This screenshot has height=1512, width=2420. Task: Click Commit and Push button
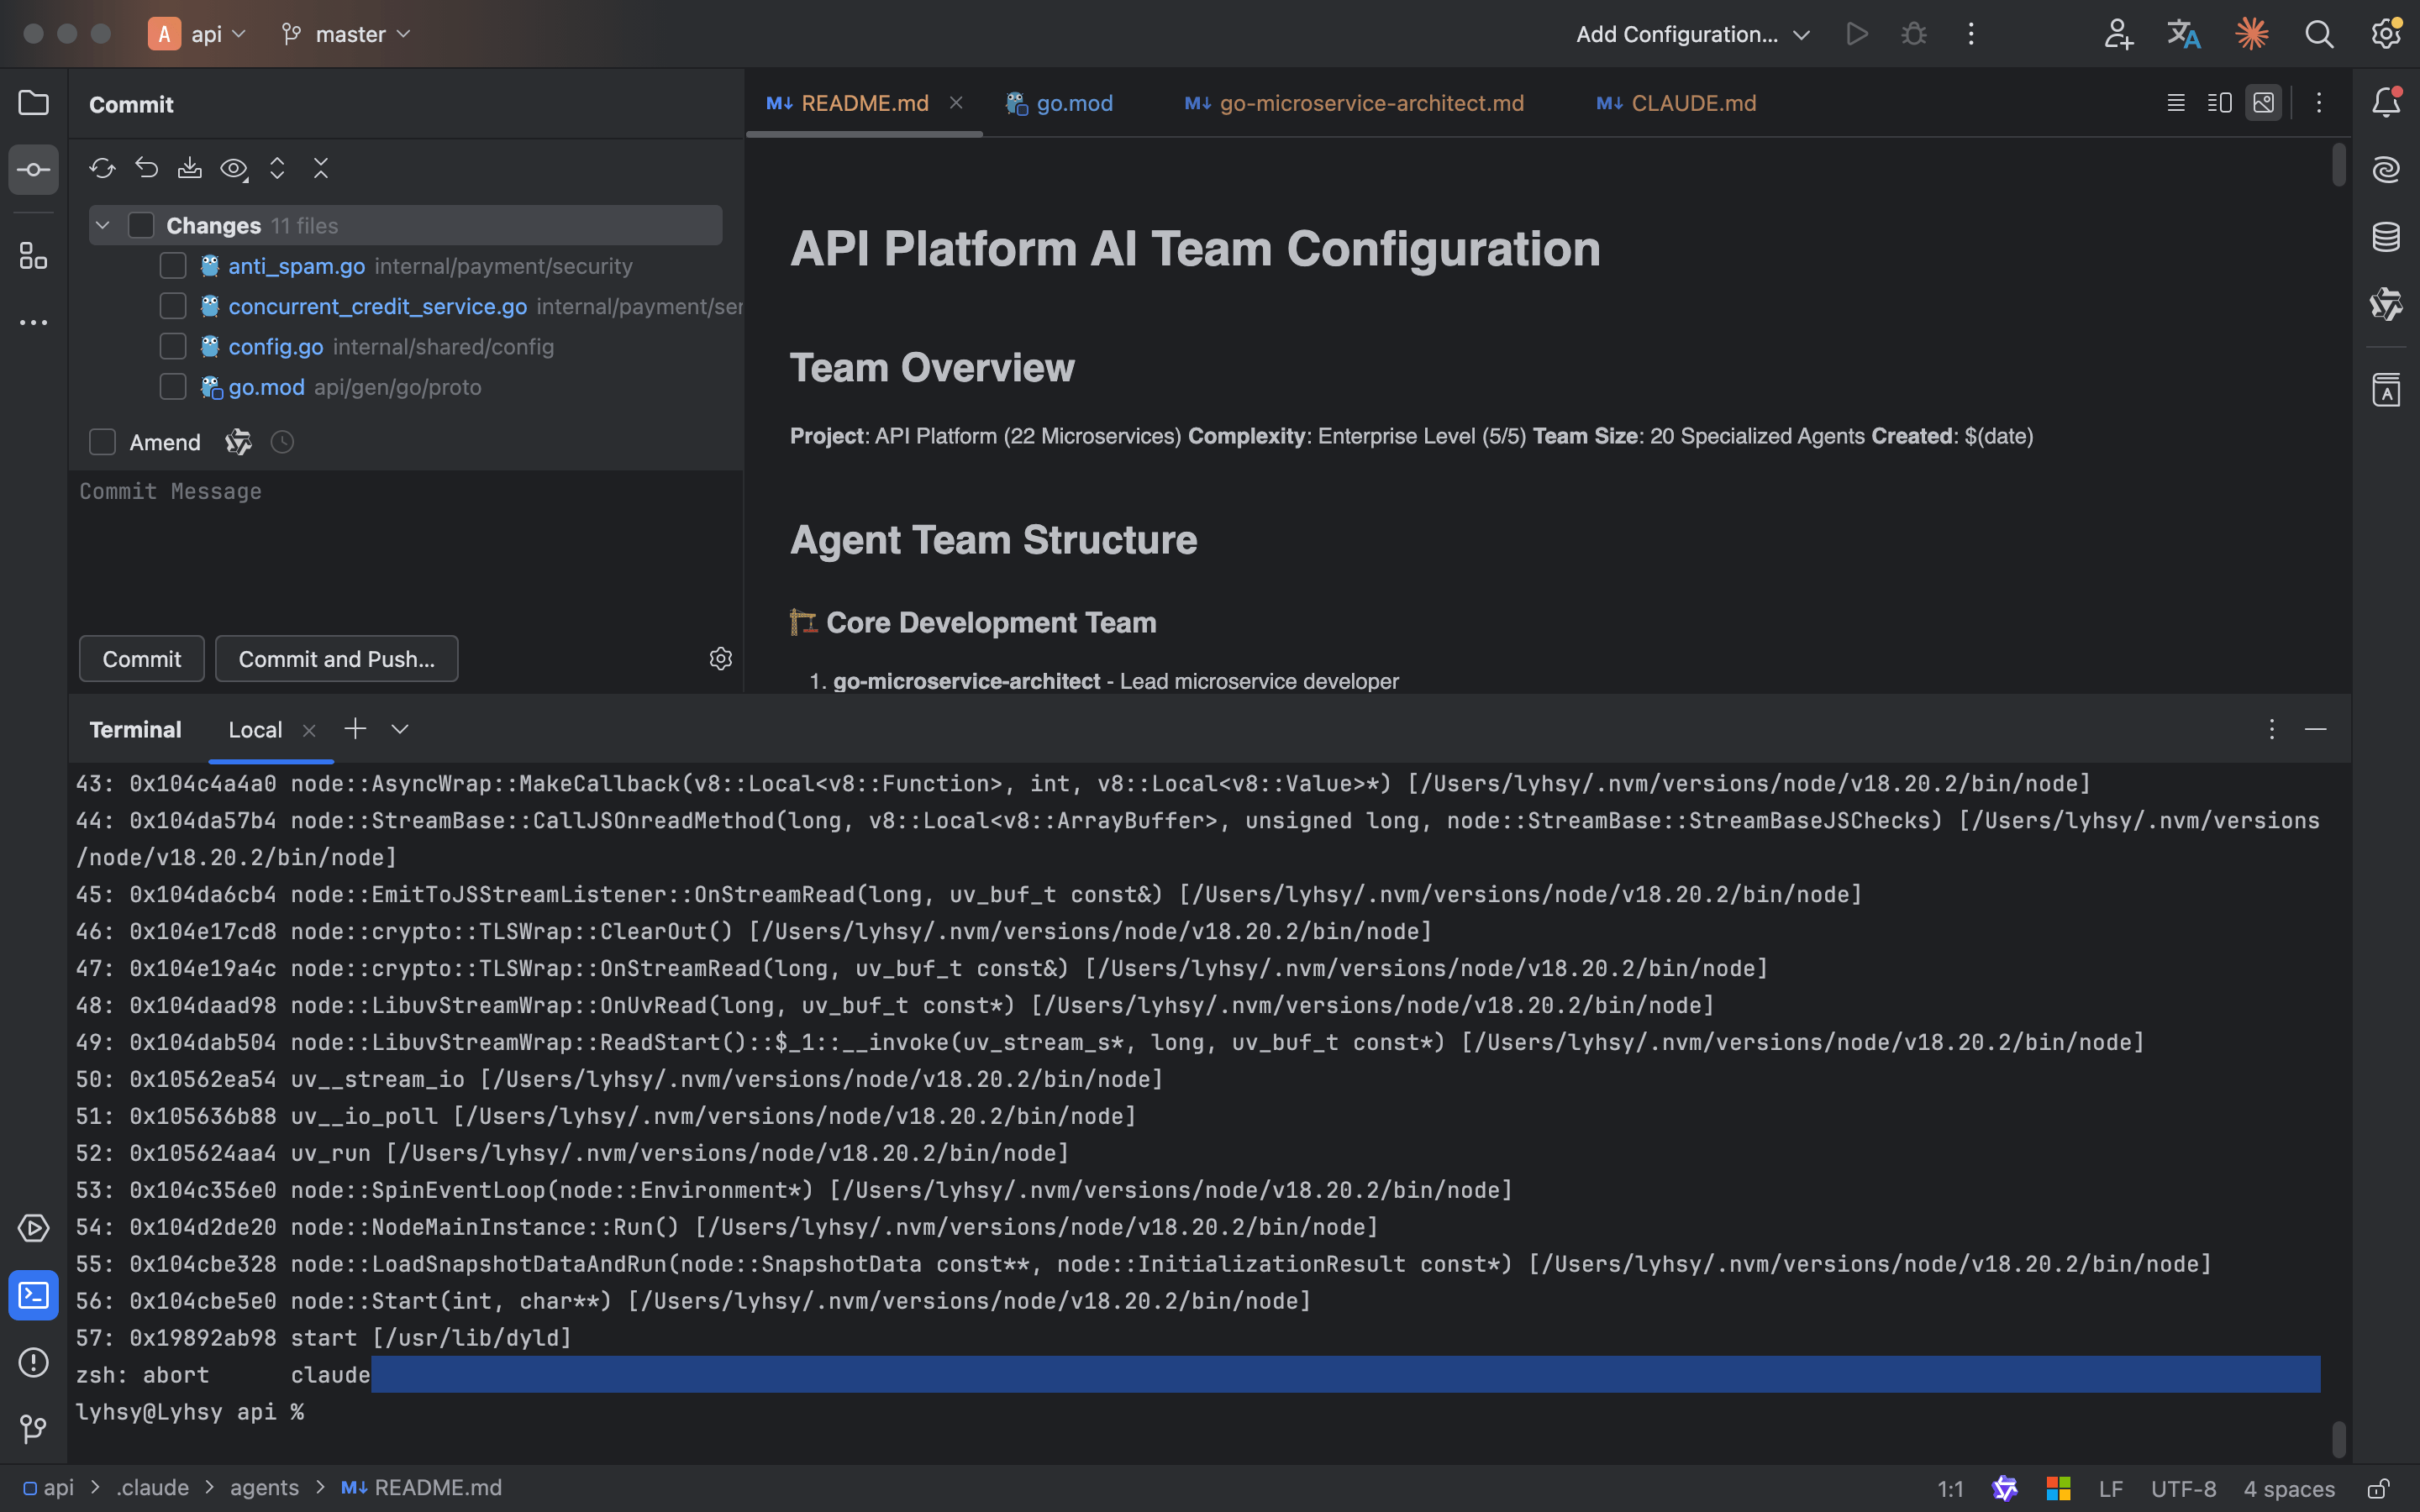337,659
